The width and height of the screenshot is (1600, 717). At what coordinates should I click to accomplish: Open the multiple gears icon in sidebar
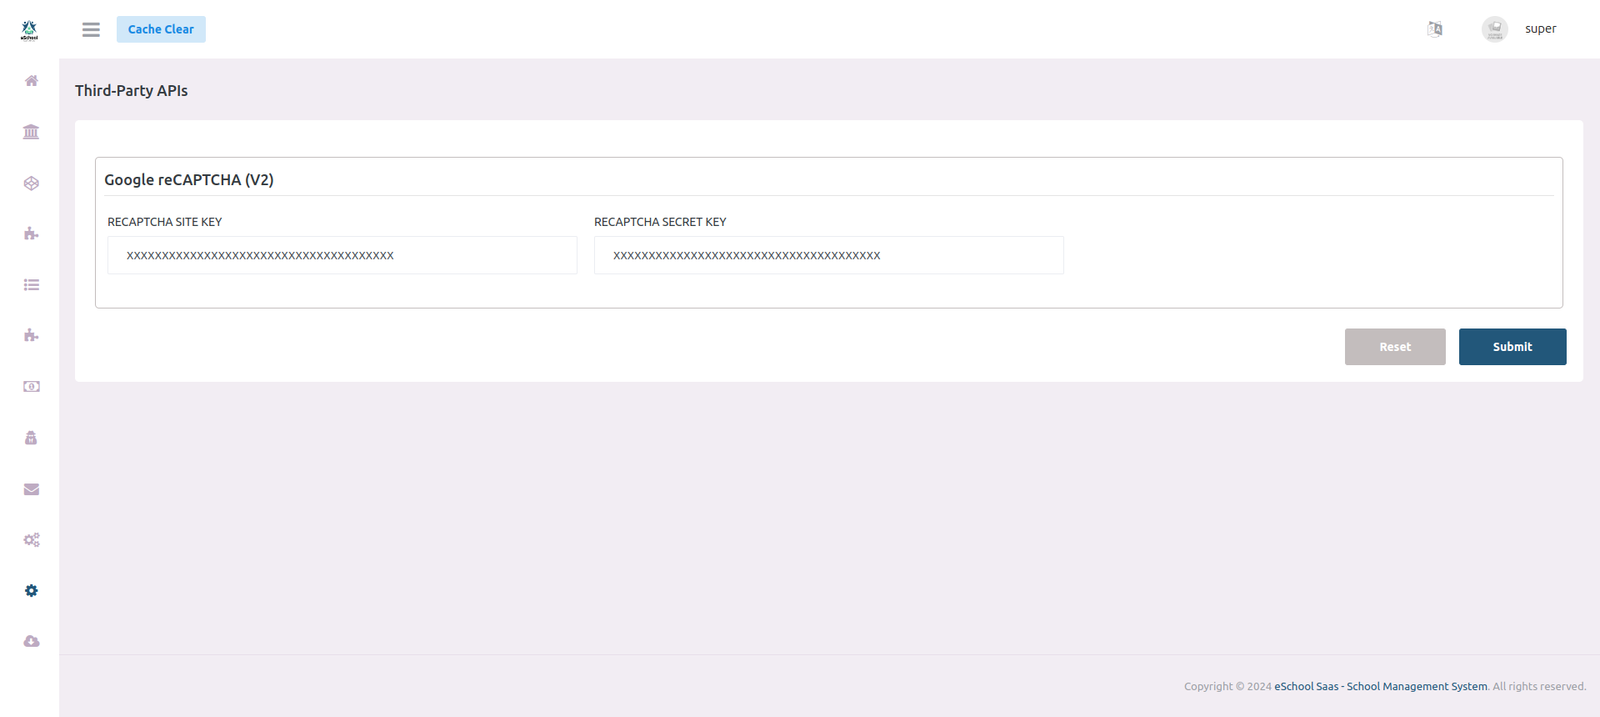click(x=31, y=540)
